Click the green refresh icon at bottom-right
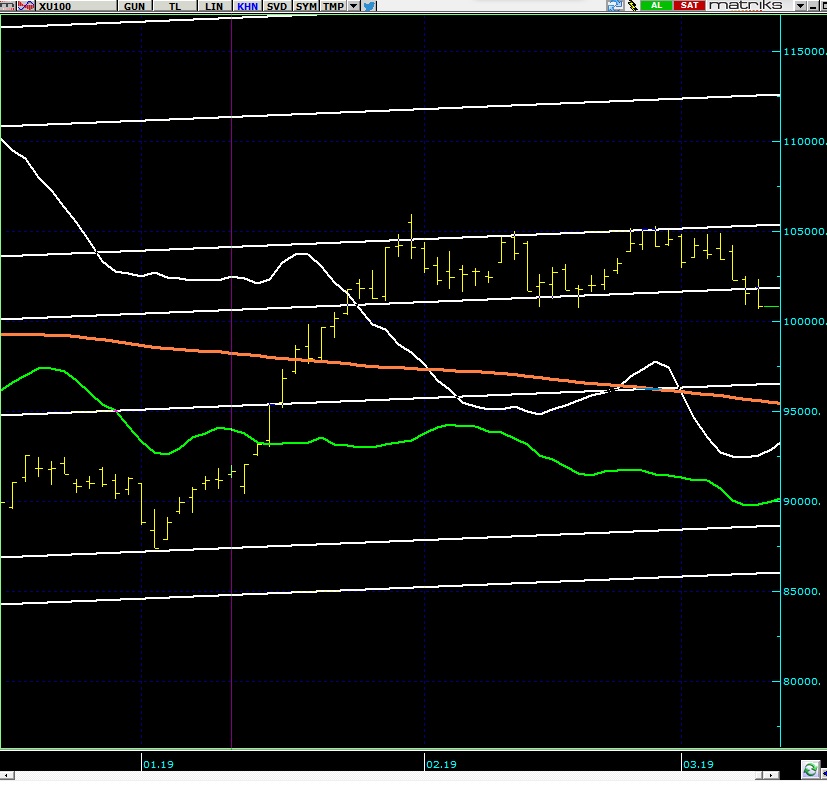 click(810, 769)
